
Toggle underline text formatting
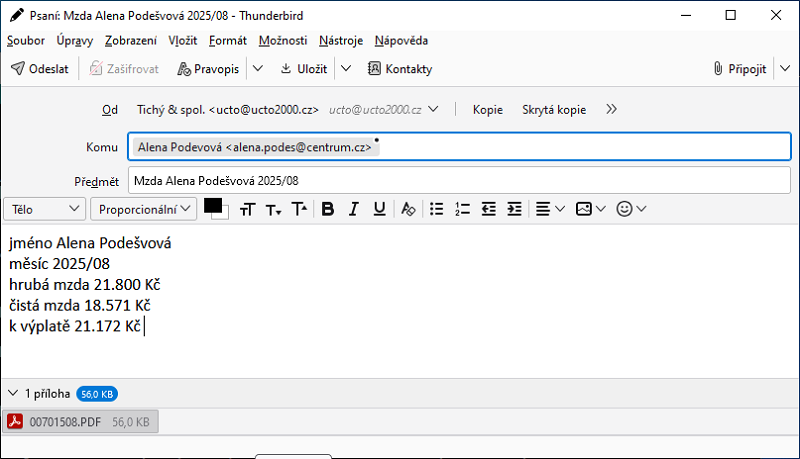[379, 209]
